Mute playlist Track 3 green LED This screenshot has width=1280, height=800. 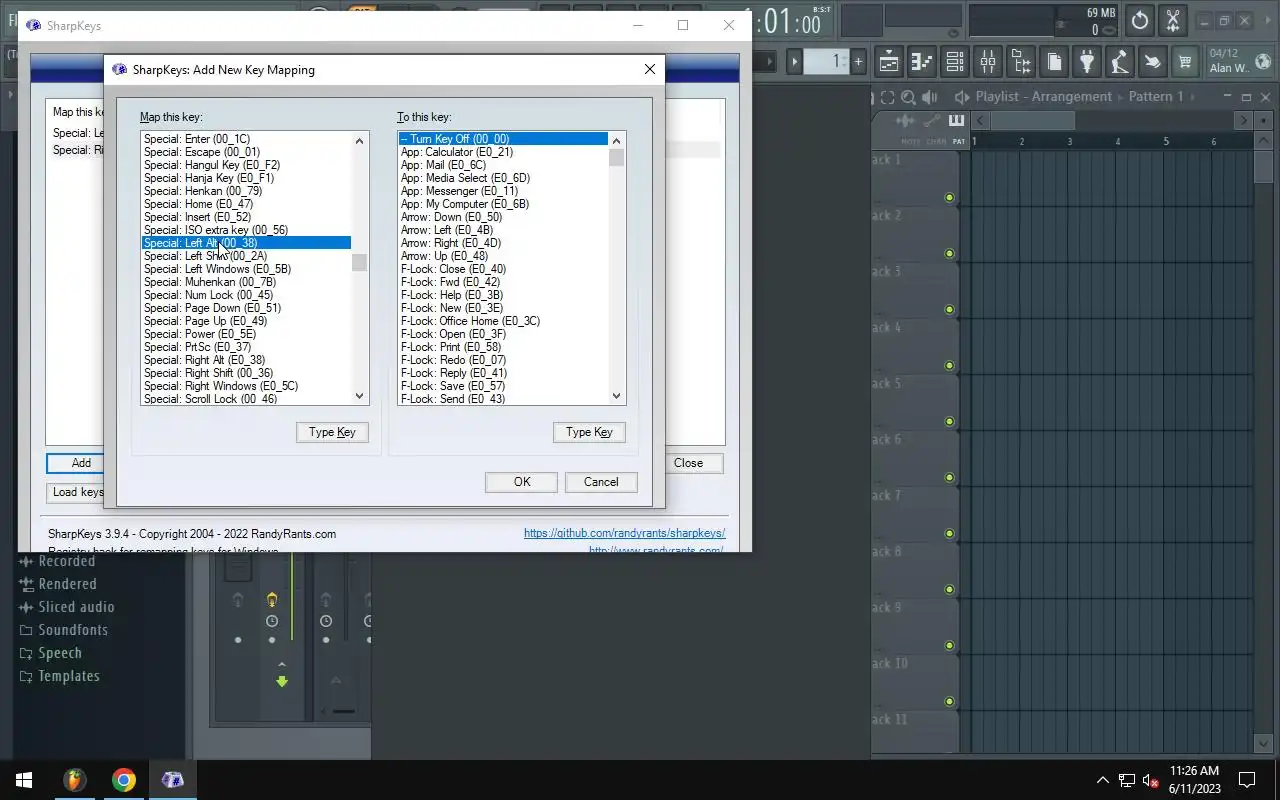tap(949, 309)
